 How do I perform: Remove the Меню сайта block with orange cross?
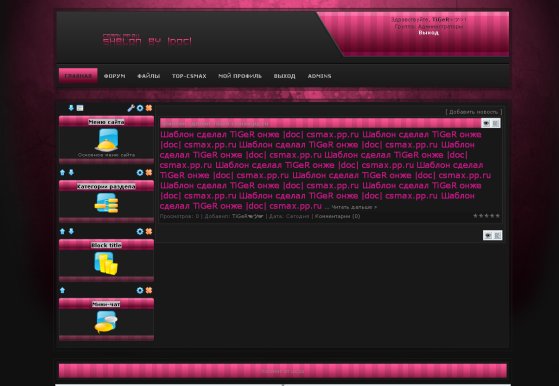pos(149,108)
